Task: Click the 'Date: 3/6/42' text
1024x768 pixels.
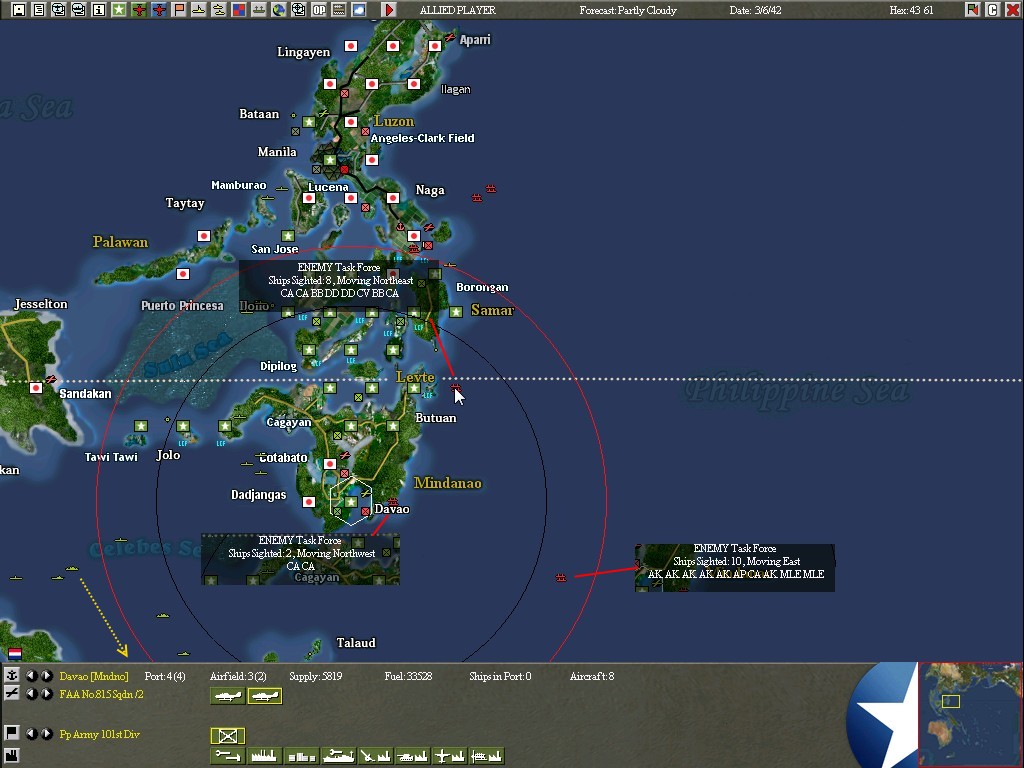Action: (x=756, y=10)
